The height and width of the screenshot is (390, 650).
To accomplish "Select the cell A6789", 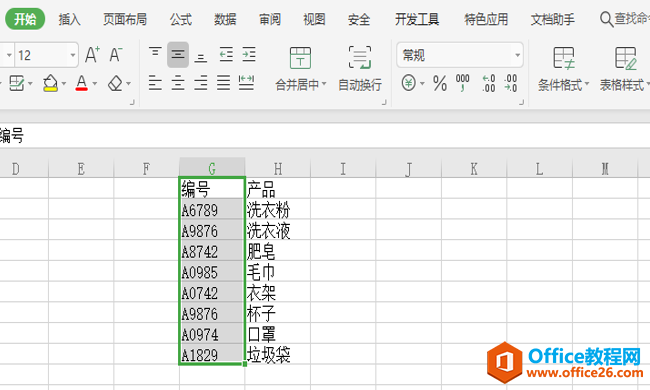I will click(x=212, y=210).
